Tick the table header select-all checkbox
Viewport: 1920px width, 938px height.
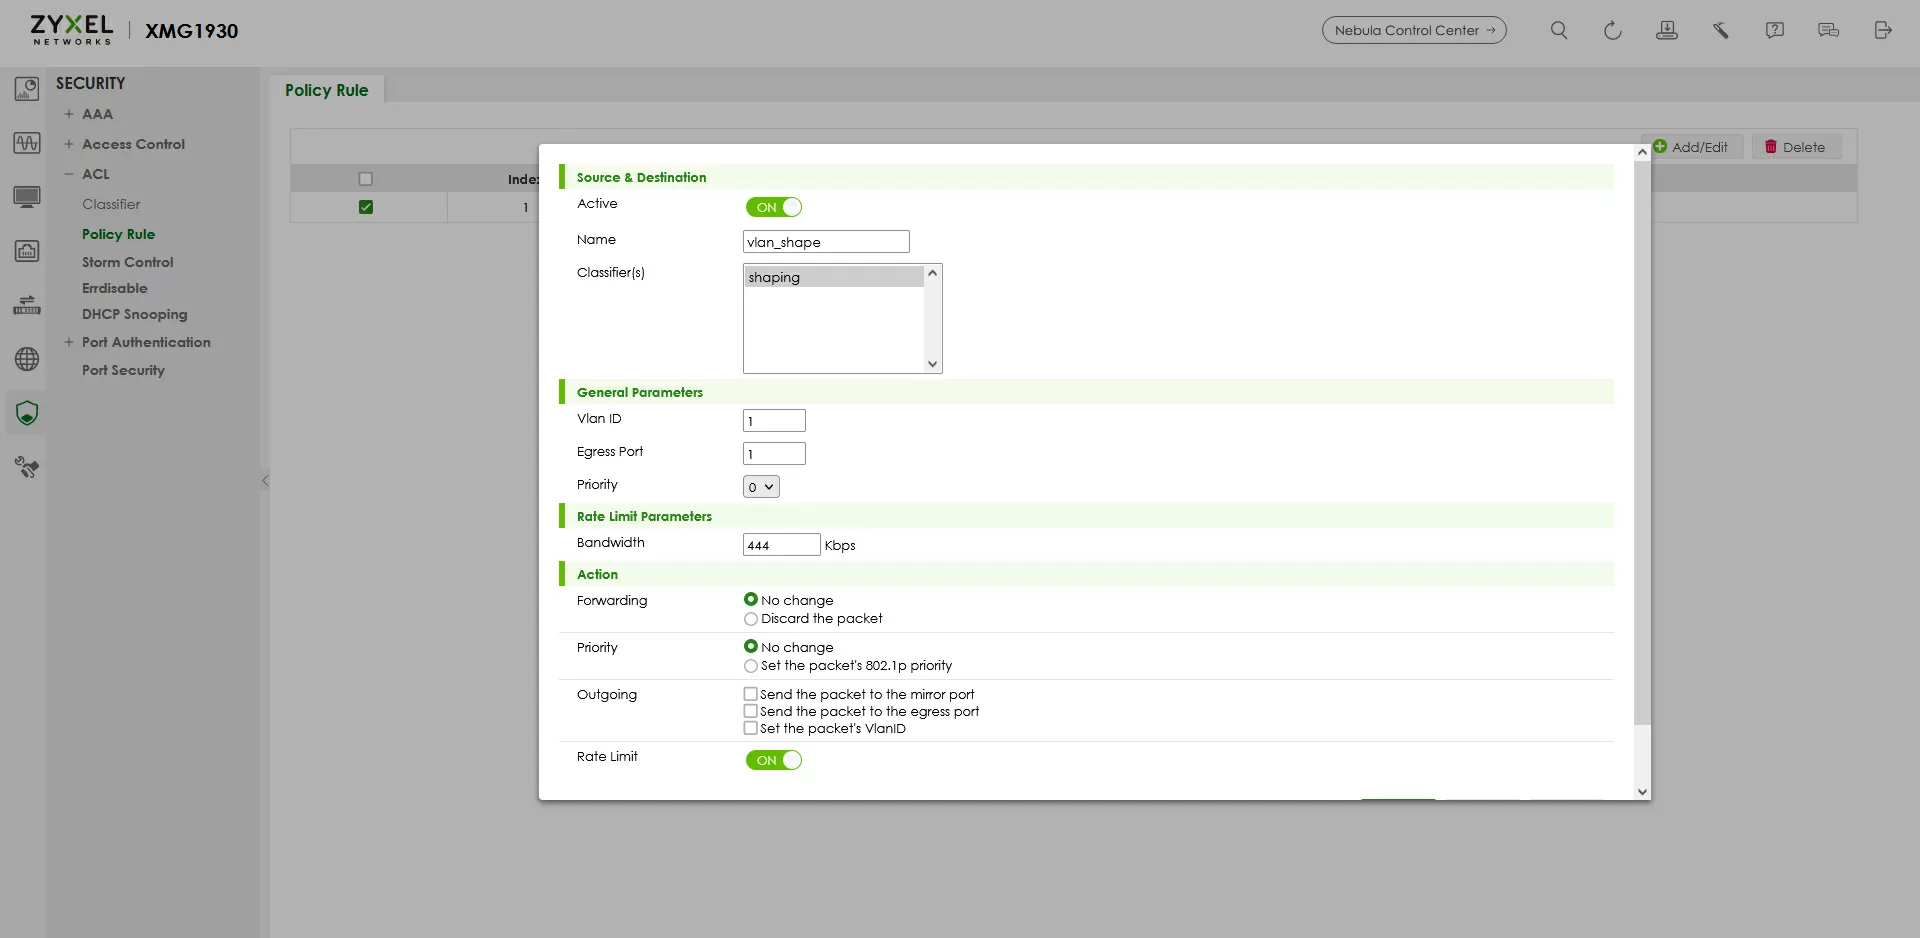click(366, 179)
